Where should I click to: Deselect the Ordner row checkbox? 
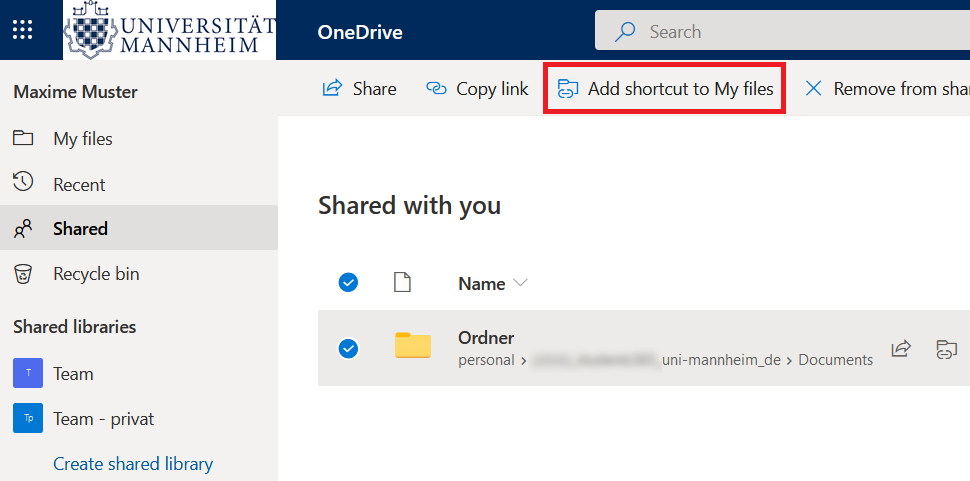pyautogui.click(x=348, y=349)
